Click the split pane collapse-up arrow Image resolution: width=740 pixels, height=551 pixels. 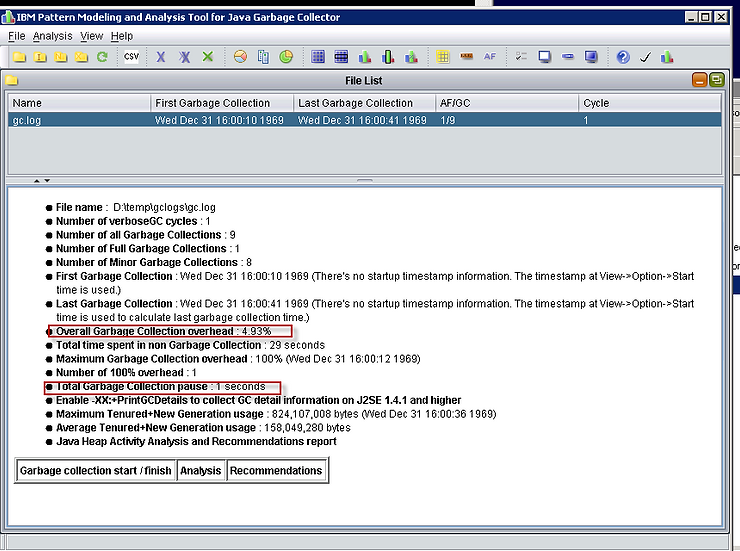[x=37, y=181]
